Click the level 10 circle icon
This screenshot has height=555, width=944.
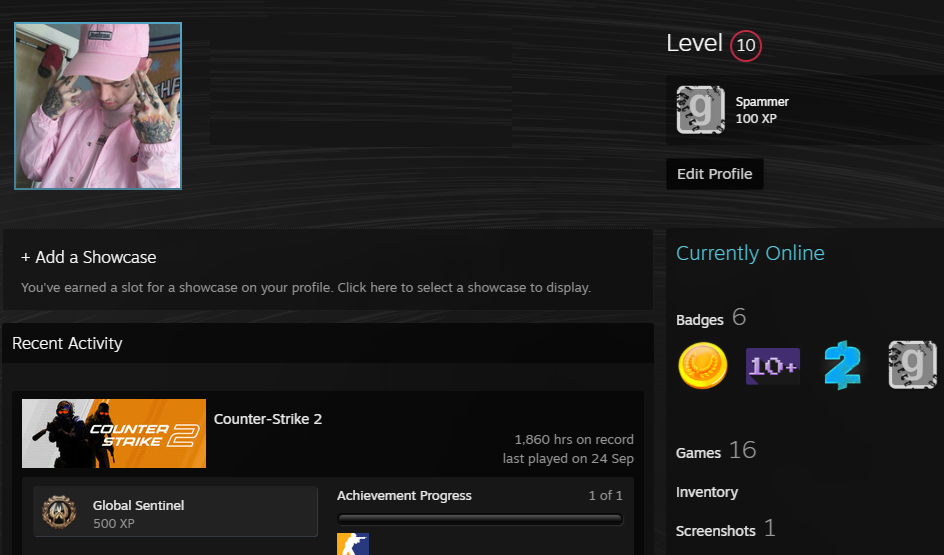pyautogui.click(x=746, y=45)
